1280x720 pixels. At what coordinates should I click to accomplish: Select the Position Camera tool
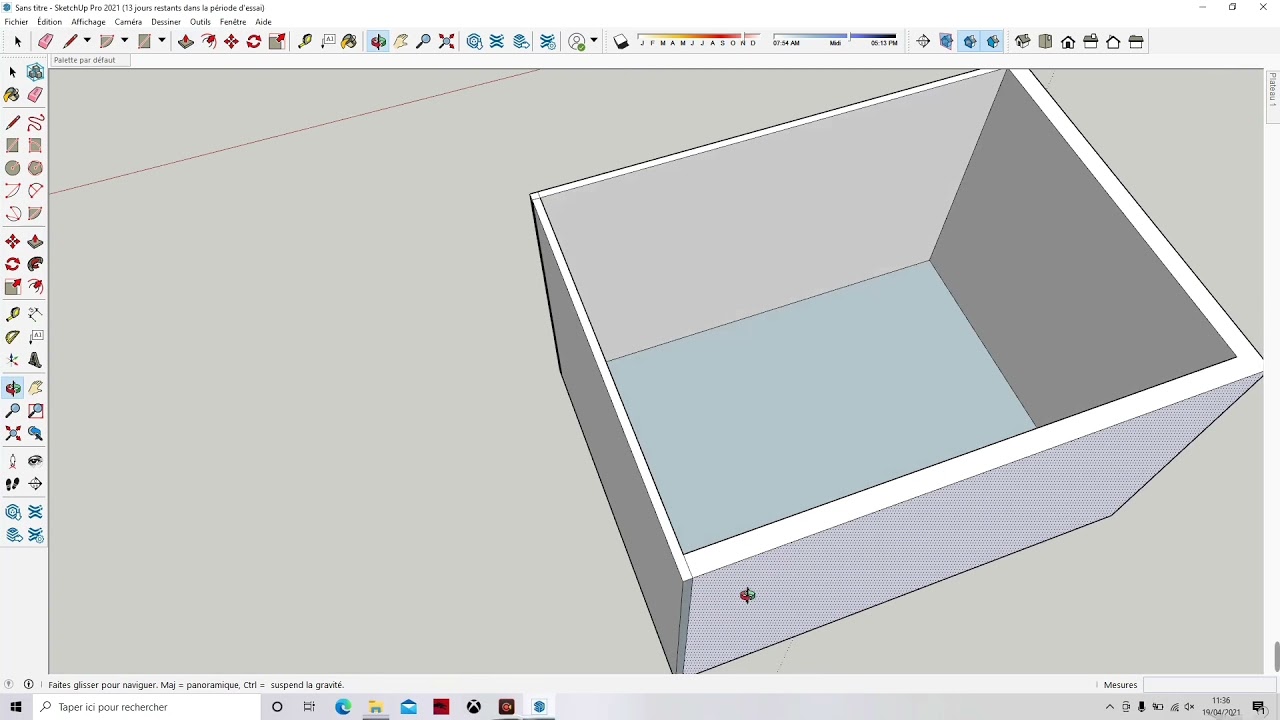pyautogui.click(x=13, y=461)
